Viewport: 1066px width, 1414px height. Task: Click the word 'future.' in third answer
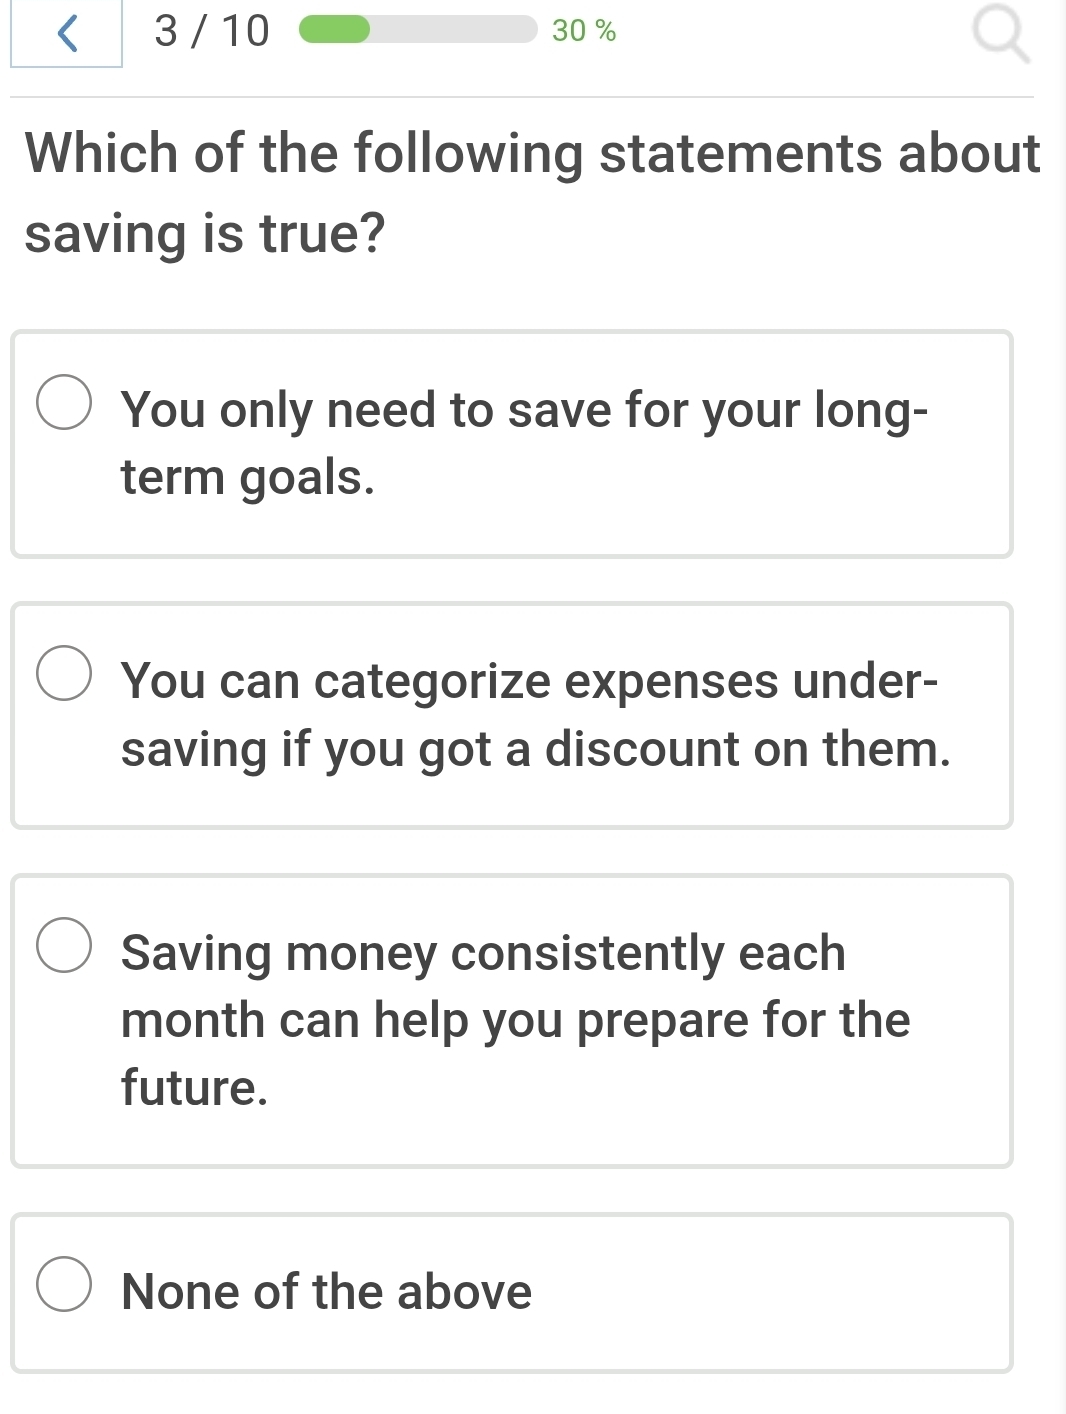195,1087
